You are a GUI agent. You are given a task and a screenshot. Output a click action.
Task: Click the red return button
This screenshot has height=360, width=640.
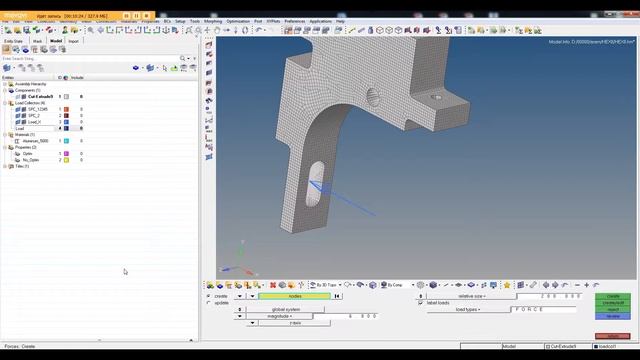tap(613, 336)
